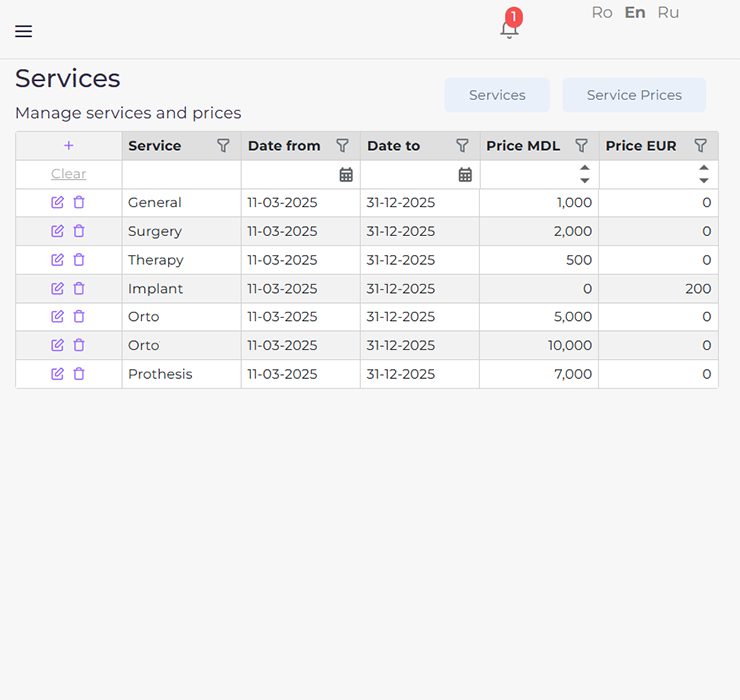Open the Service column filter funnel
This screenshot has height=700, width=740.
223,145
